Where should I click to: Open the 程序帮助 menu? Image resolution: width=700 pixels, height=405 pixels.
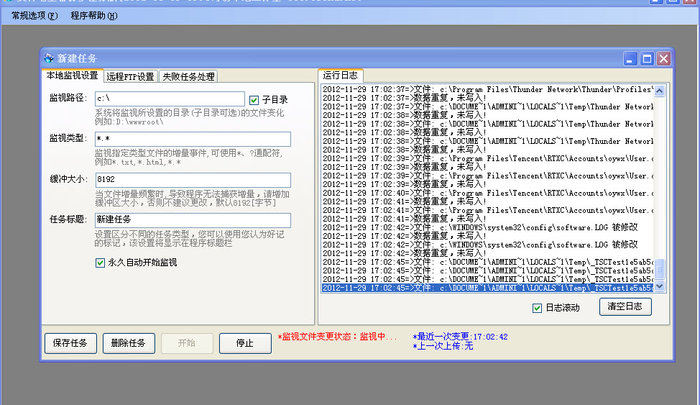coord(94,16)
